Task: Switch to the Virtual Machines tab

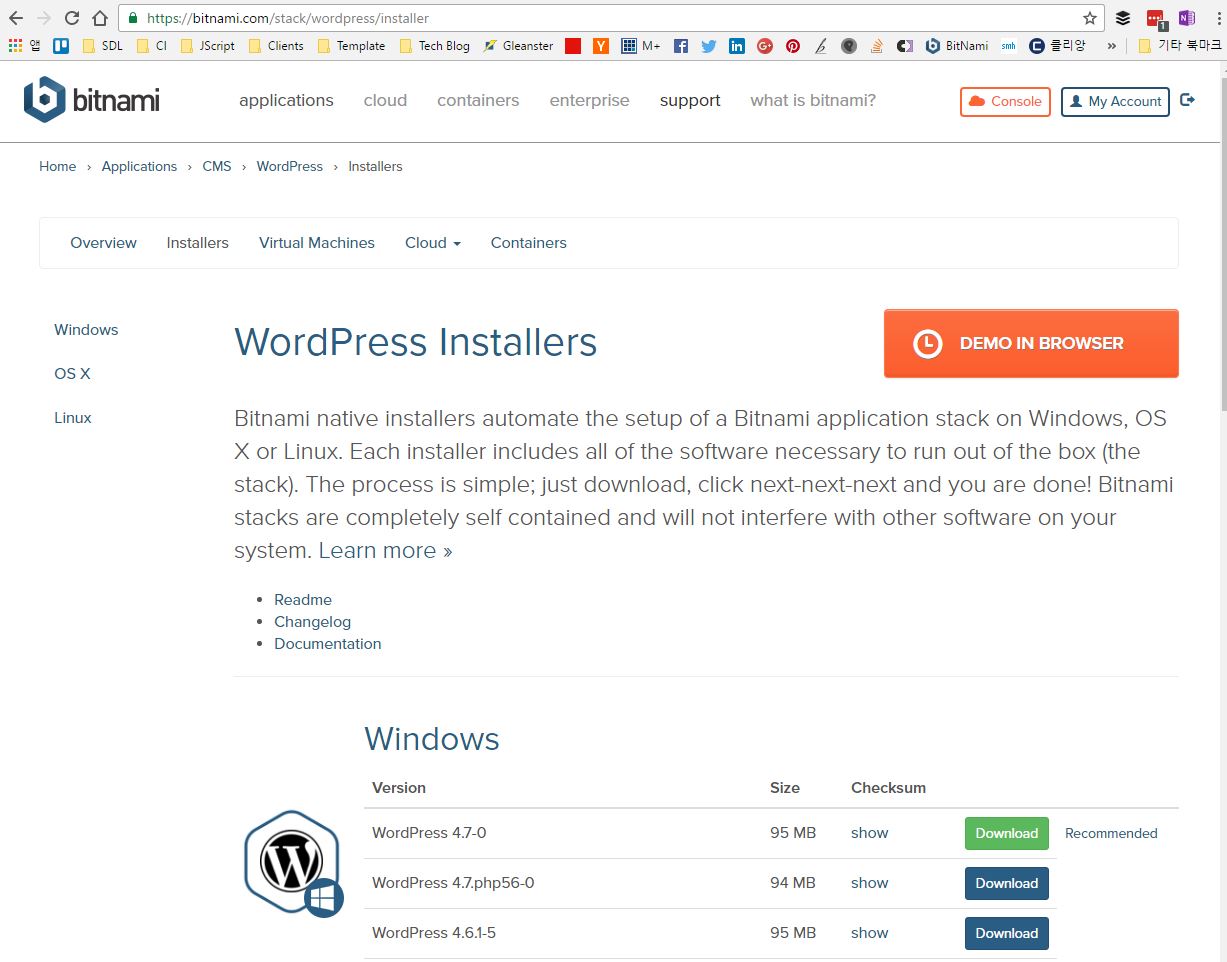Action: coord(317,243)
